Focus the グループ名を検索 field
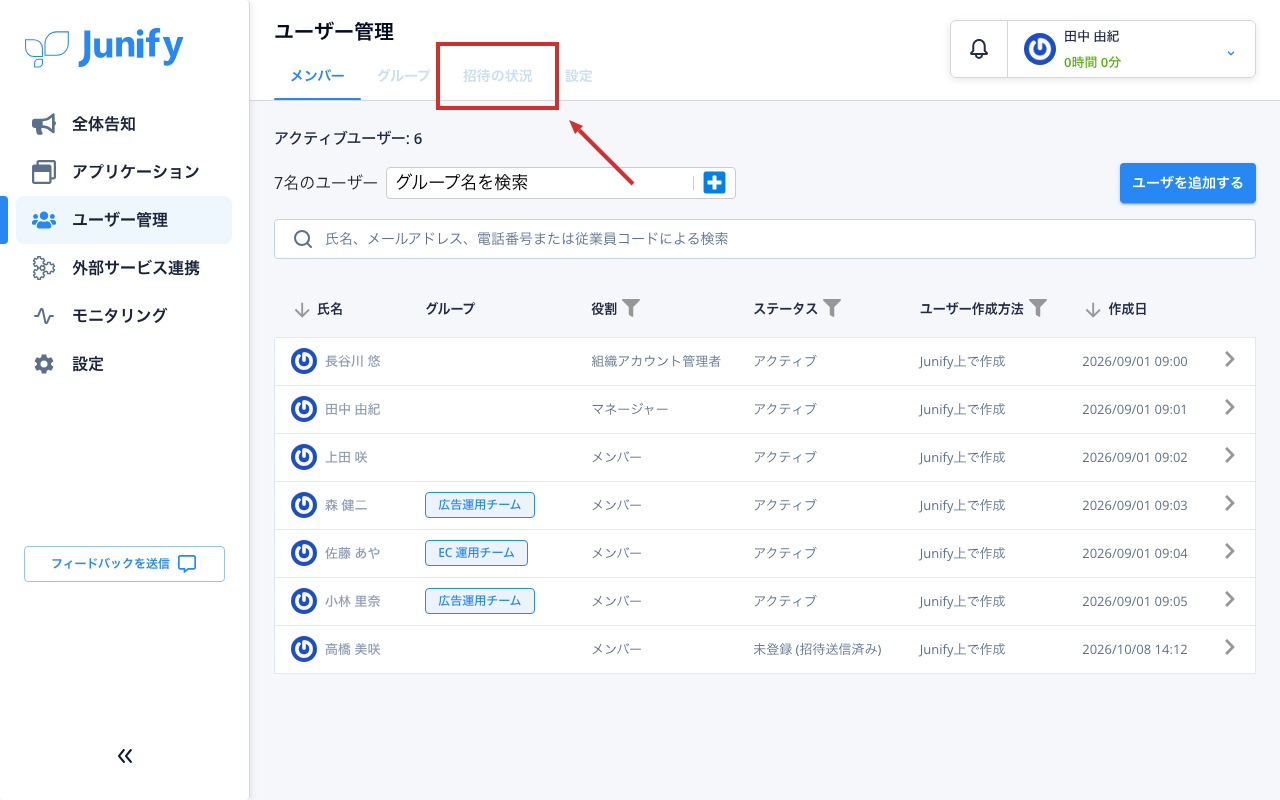 (x=538, y=183)
